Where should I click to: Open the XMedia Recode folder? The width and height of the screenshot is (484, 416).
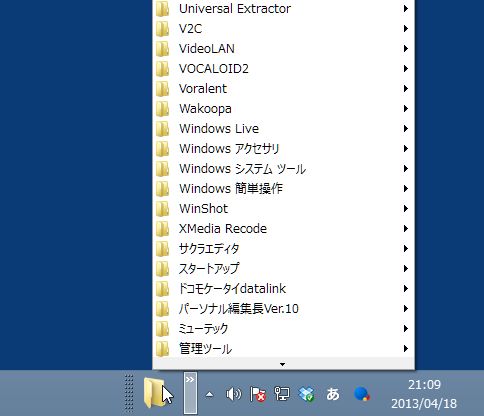(283, 229)
